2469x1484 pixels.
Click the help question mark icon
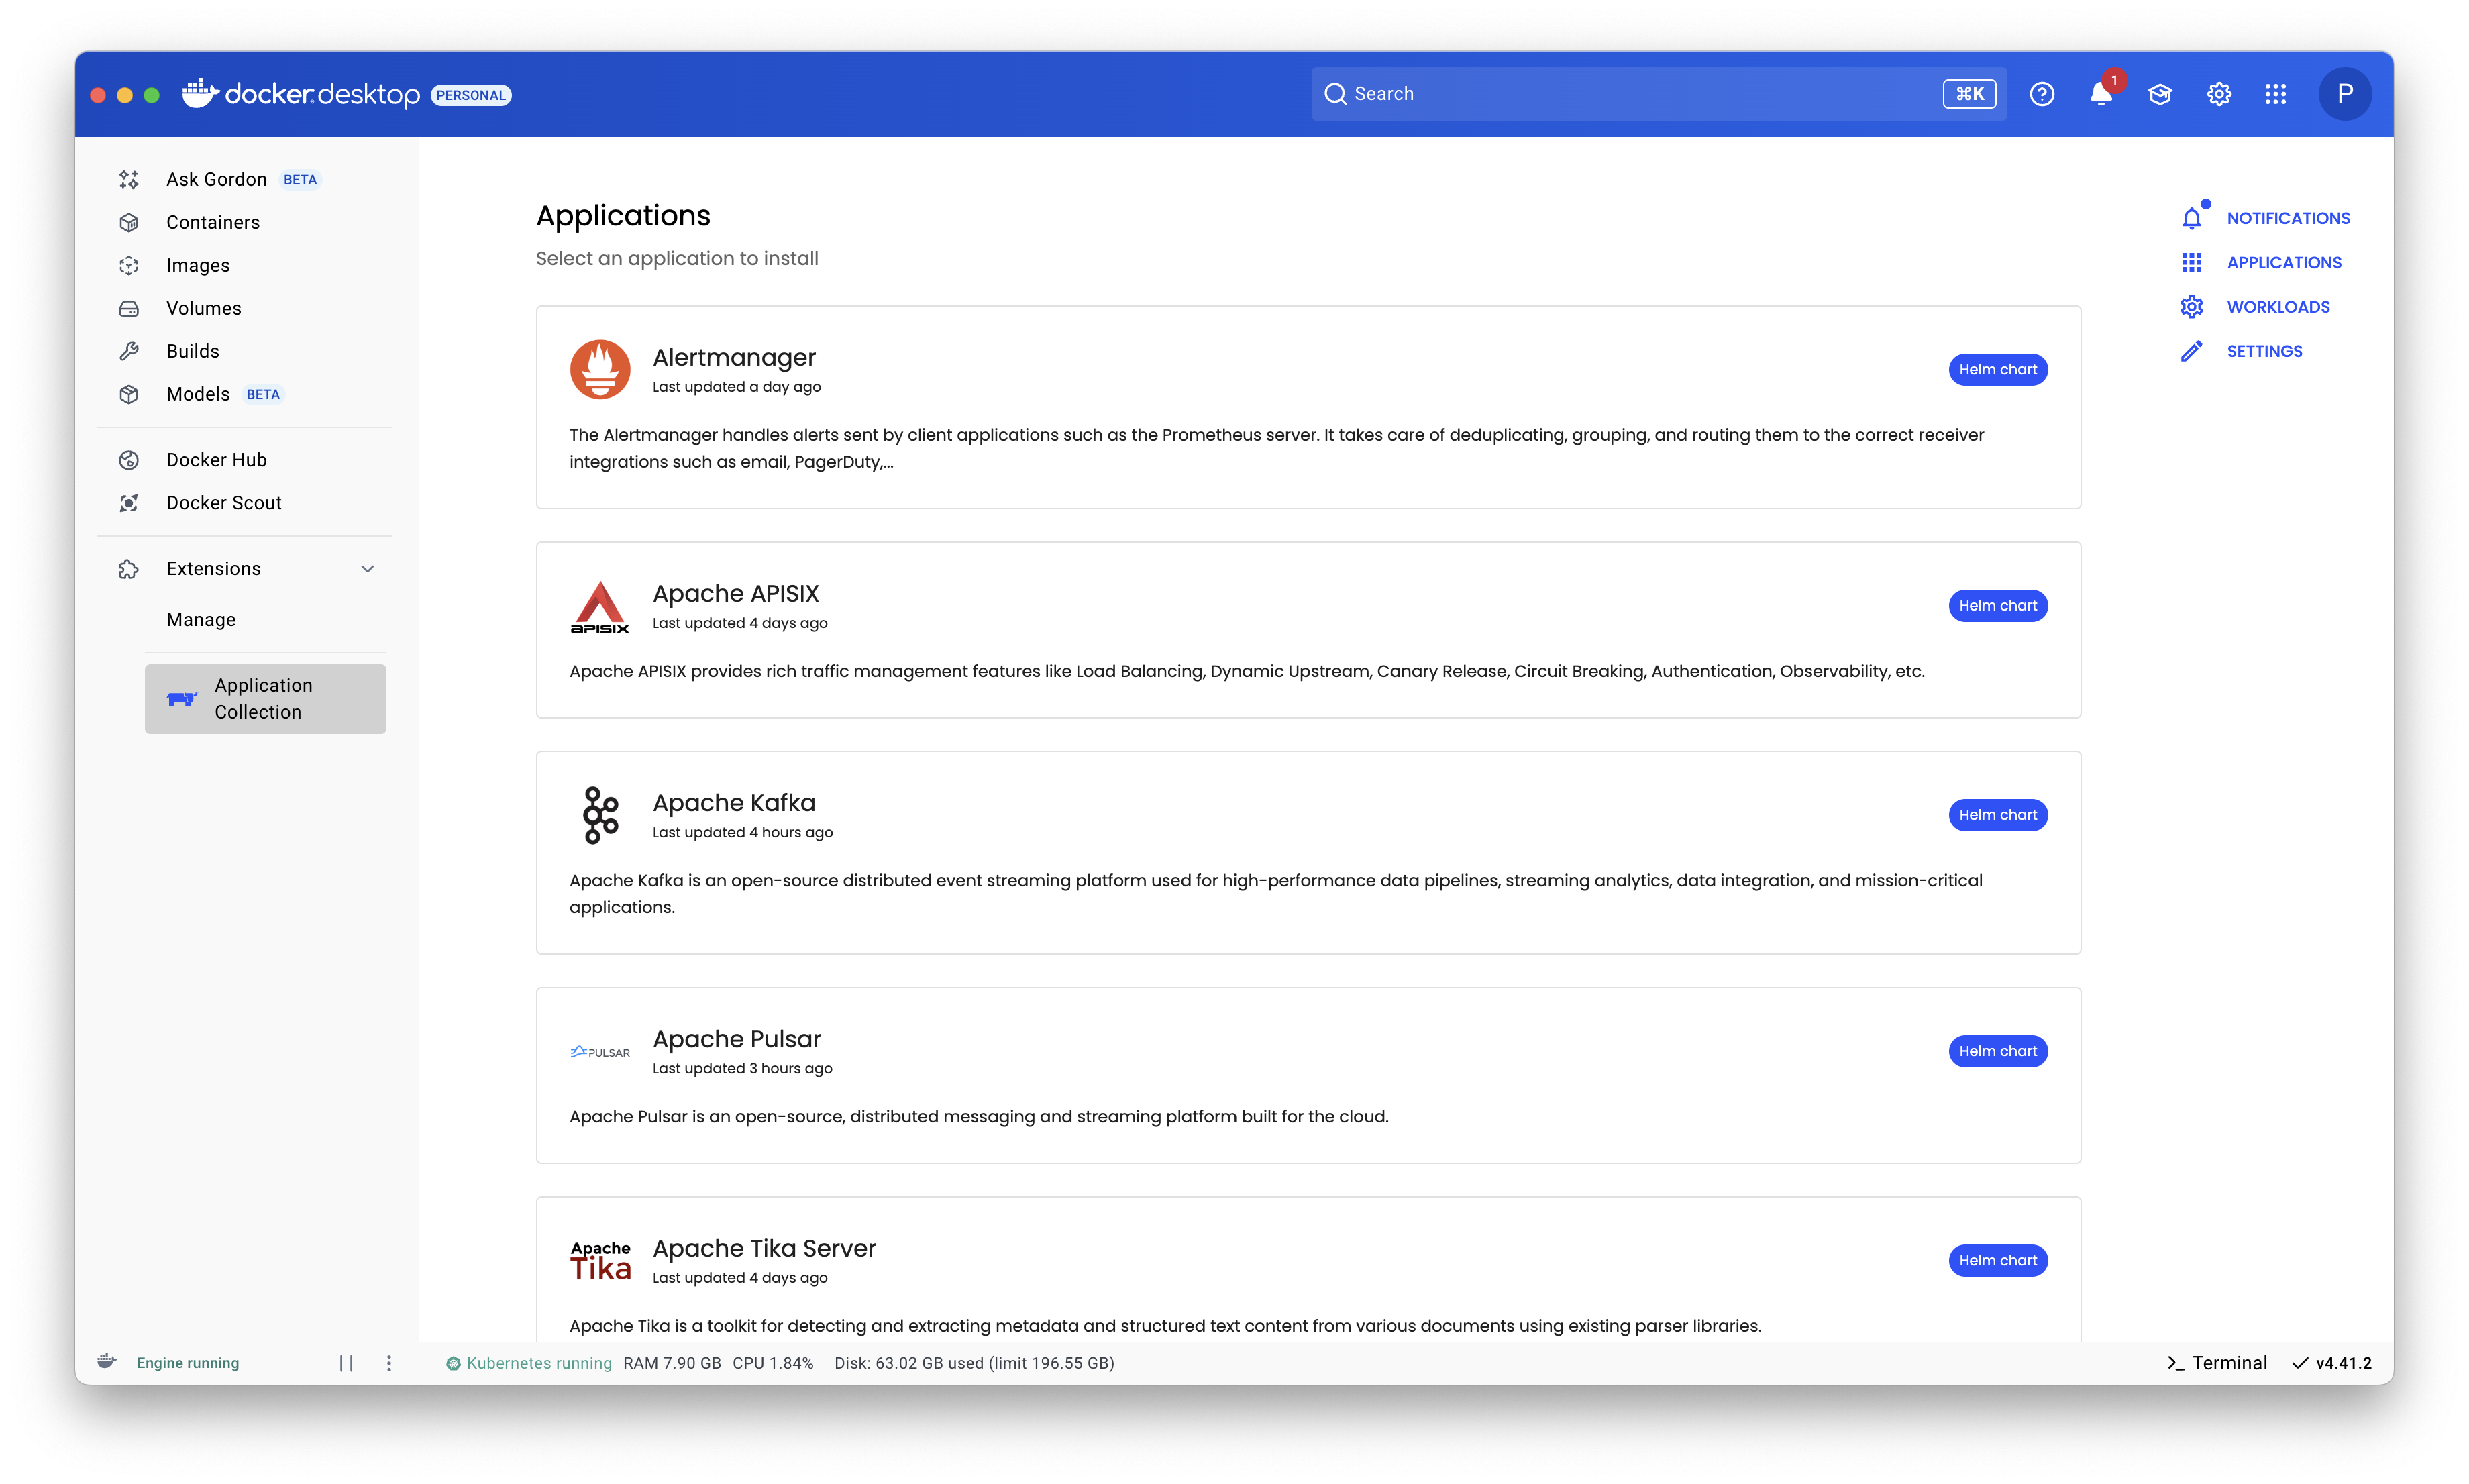coord(2042,94)
